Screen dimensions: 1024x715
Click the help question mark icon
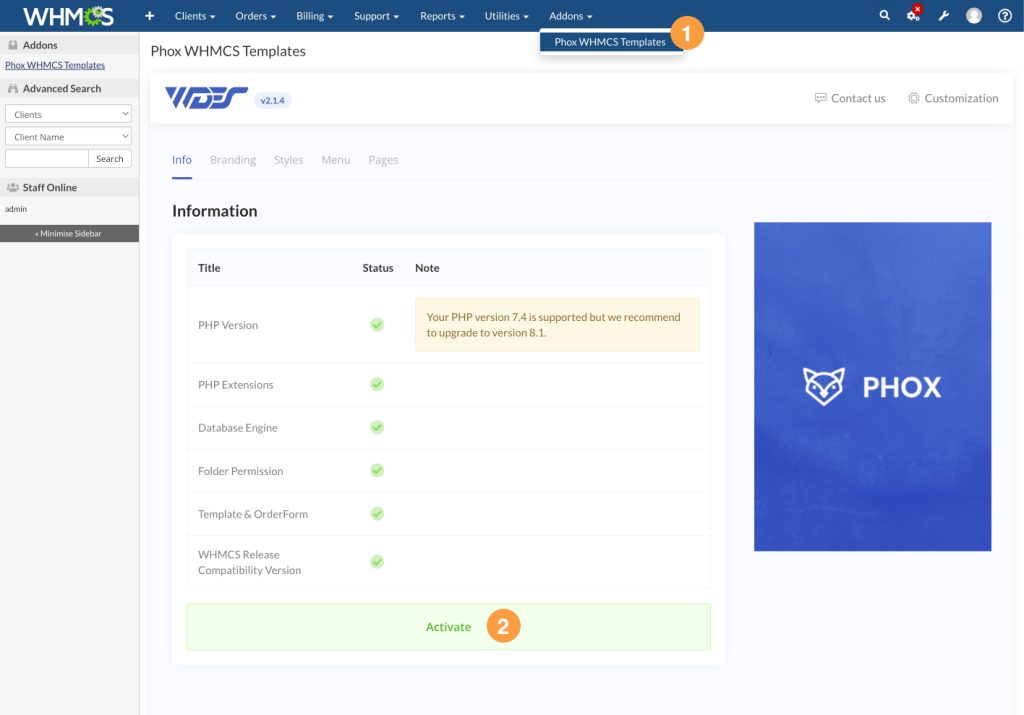tap(1004, 15)
